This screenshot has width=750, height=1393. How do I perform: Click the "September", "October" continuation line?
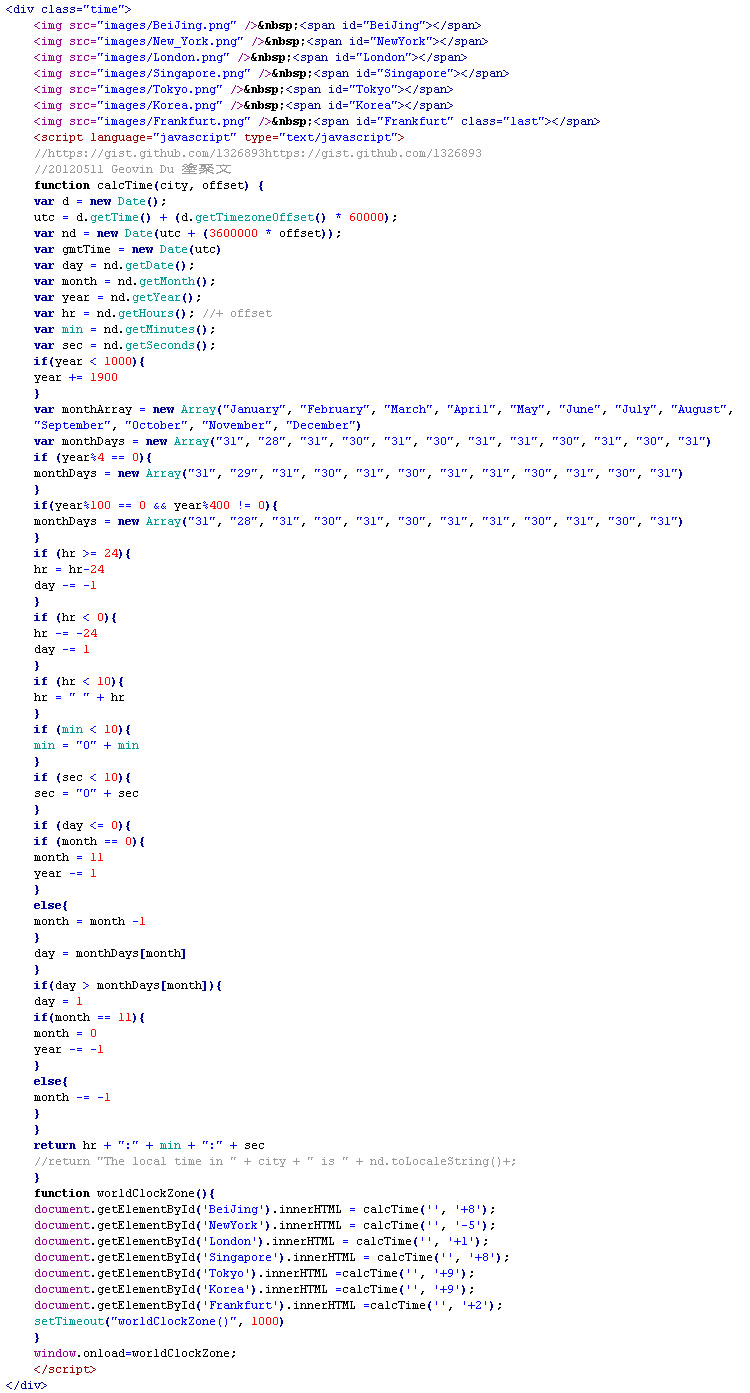pyautogui.click(x=198, y=425)
